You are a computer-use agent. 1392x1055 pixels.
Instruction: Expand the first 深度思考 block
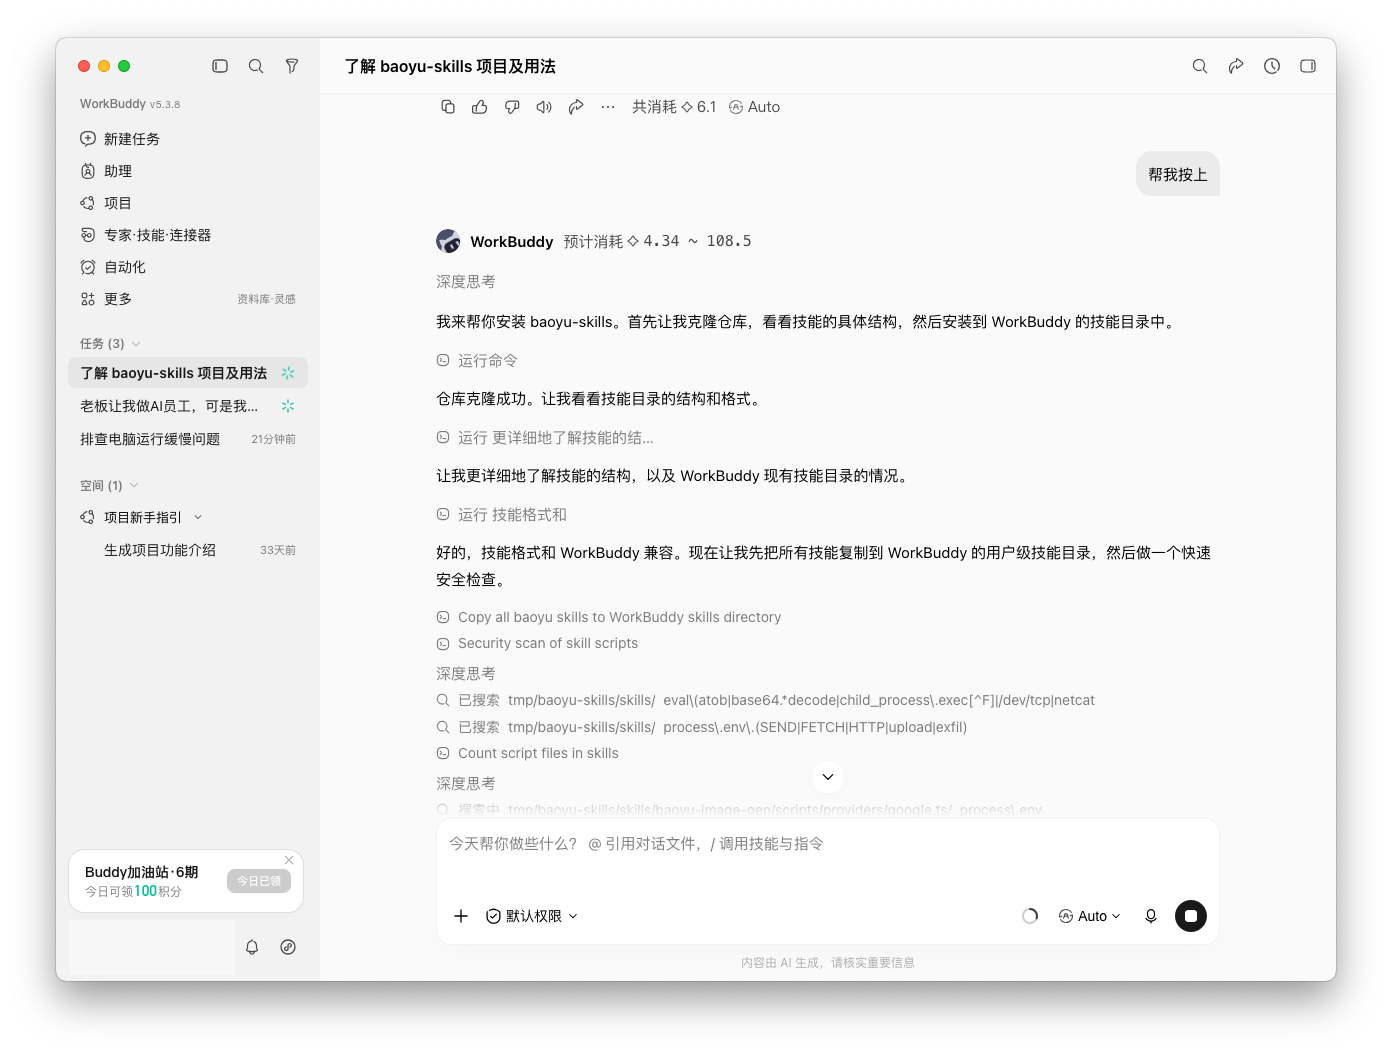(466, 282)
